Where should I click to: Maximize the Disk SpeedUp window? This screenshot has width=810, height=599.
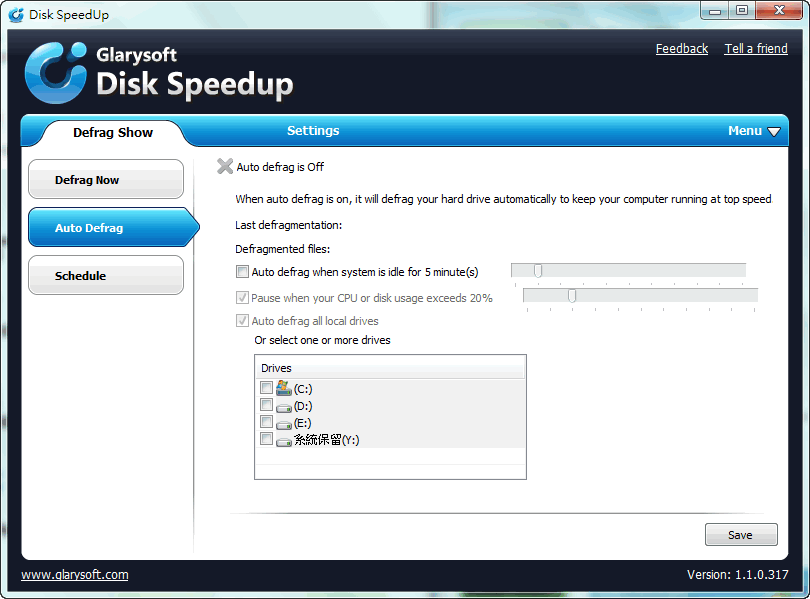tap(742, 11)
